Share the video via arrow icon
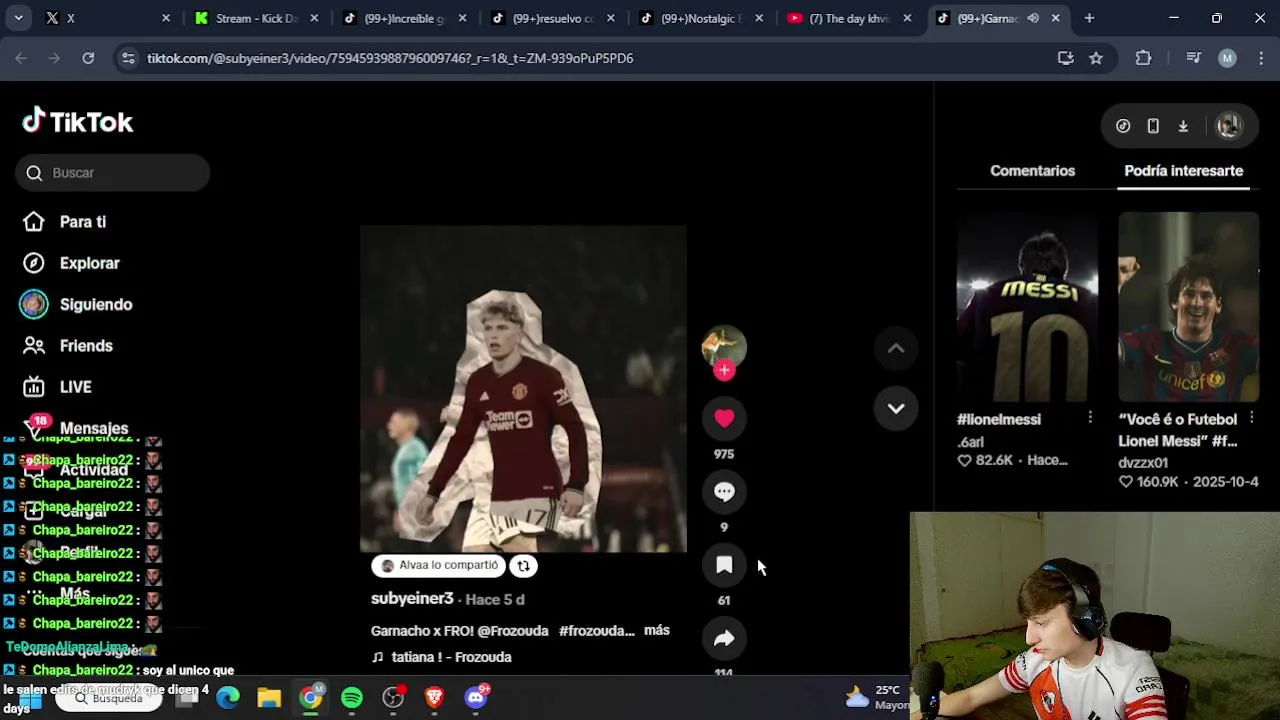The height and width of the screenshot is (720, 1280). coord(724,638)
